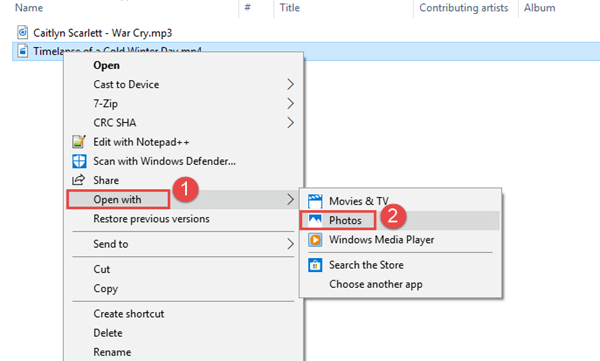Open the file with Photos
Viewport: 600px width, 361px height.
tap(401, 220)
